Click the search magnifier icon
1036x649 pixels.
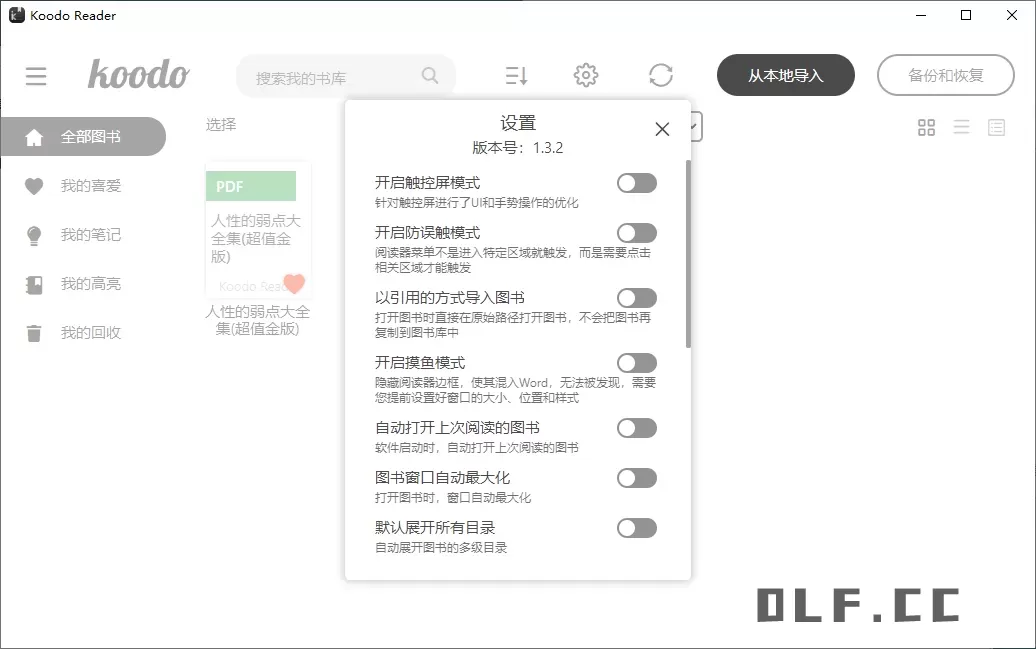[x=430, y=75]
